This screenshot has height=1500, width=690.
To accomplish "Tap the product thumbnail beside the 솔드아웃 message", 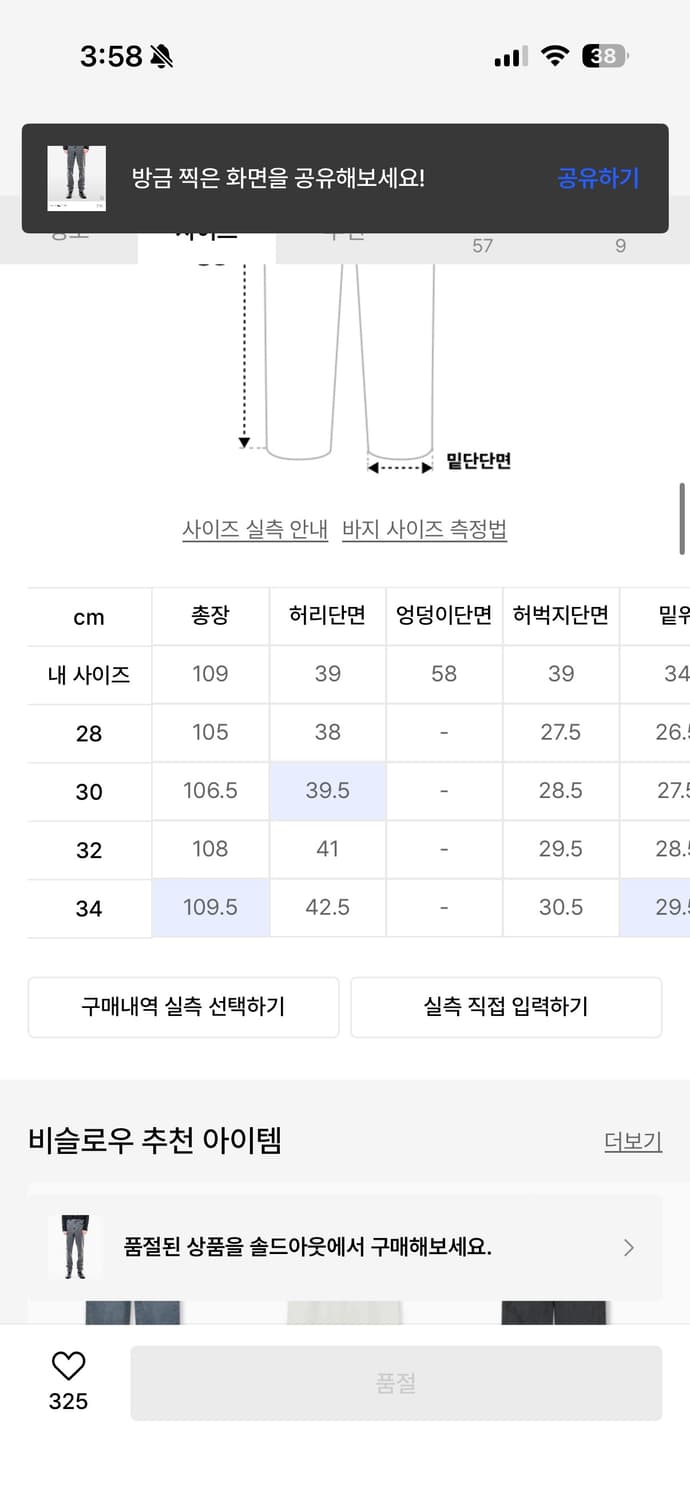I will point(74,1247).
